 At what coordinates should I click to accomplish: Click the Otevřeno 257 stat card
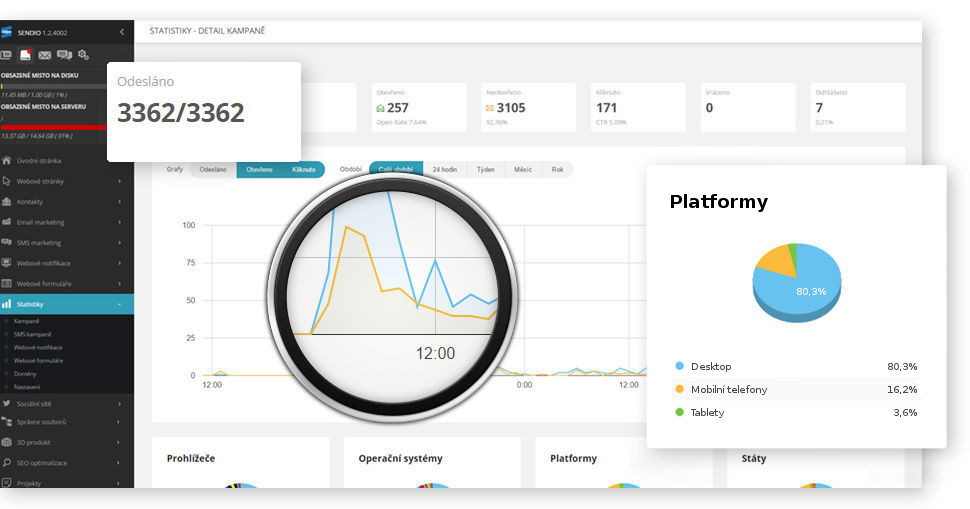[x=419, y=107]
